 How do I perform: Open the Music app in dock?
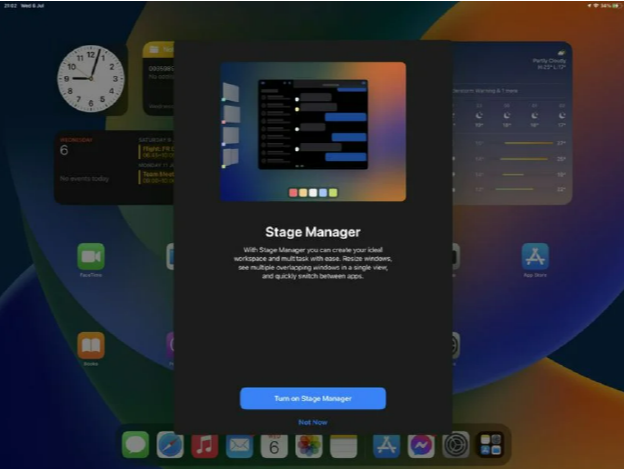[205, 445]
